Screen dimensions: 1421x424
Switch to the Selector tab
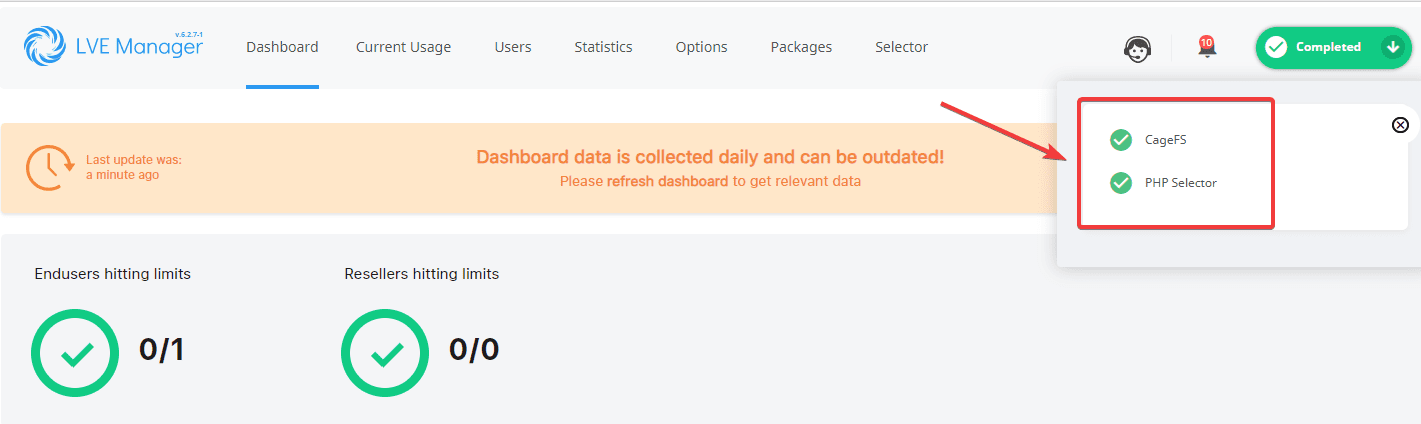pos(901,47)
